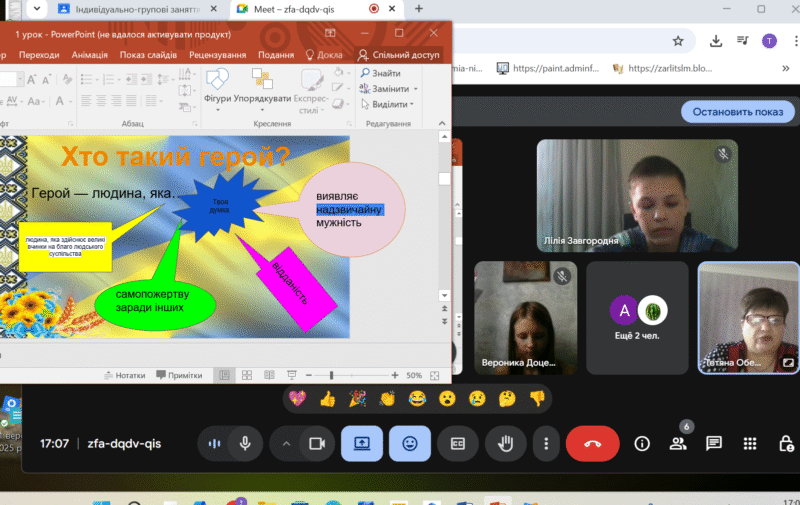Send the thumbs up reaction
The height and width of the screenshot is (505, 800).
[326, 399]
